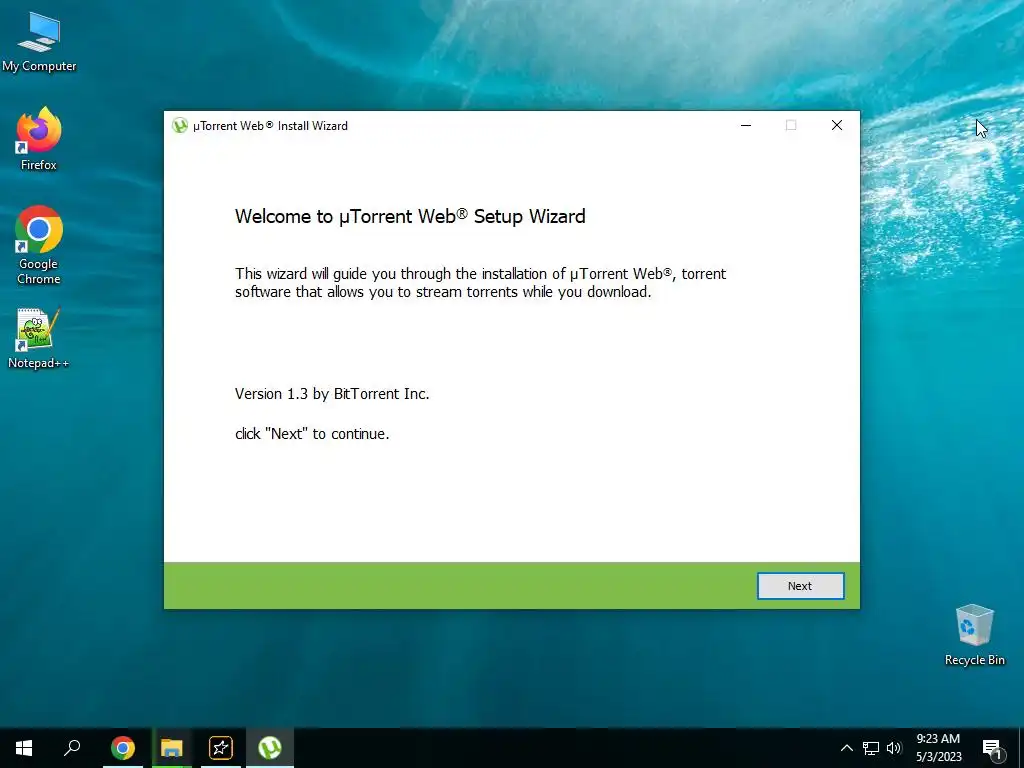The width and height of the screenshot is (1024, 768).
Task: Switch to Chrome in the taskbar
Action: click(123, 748)
